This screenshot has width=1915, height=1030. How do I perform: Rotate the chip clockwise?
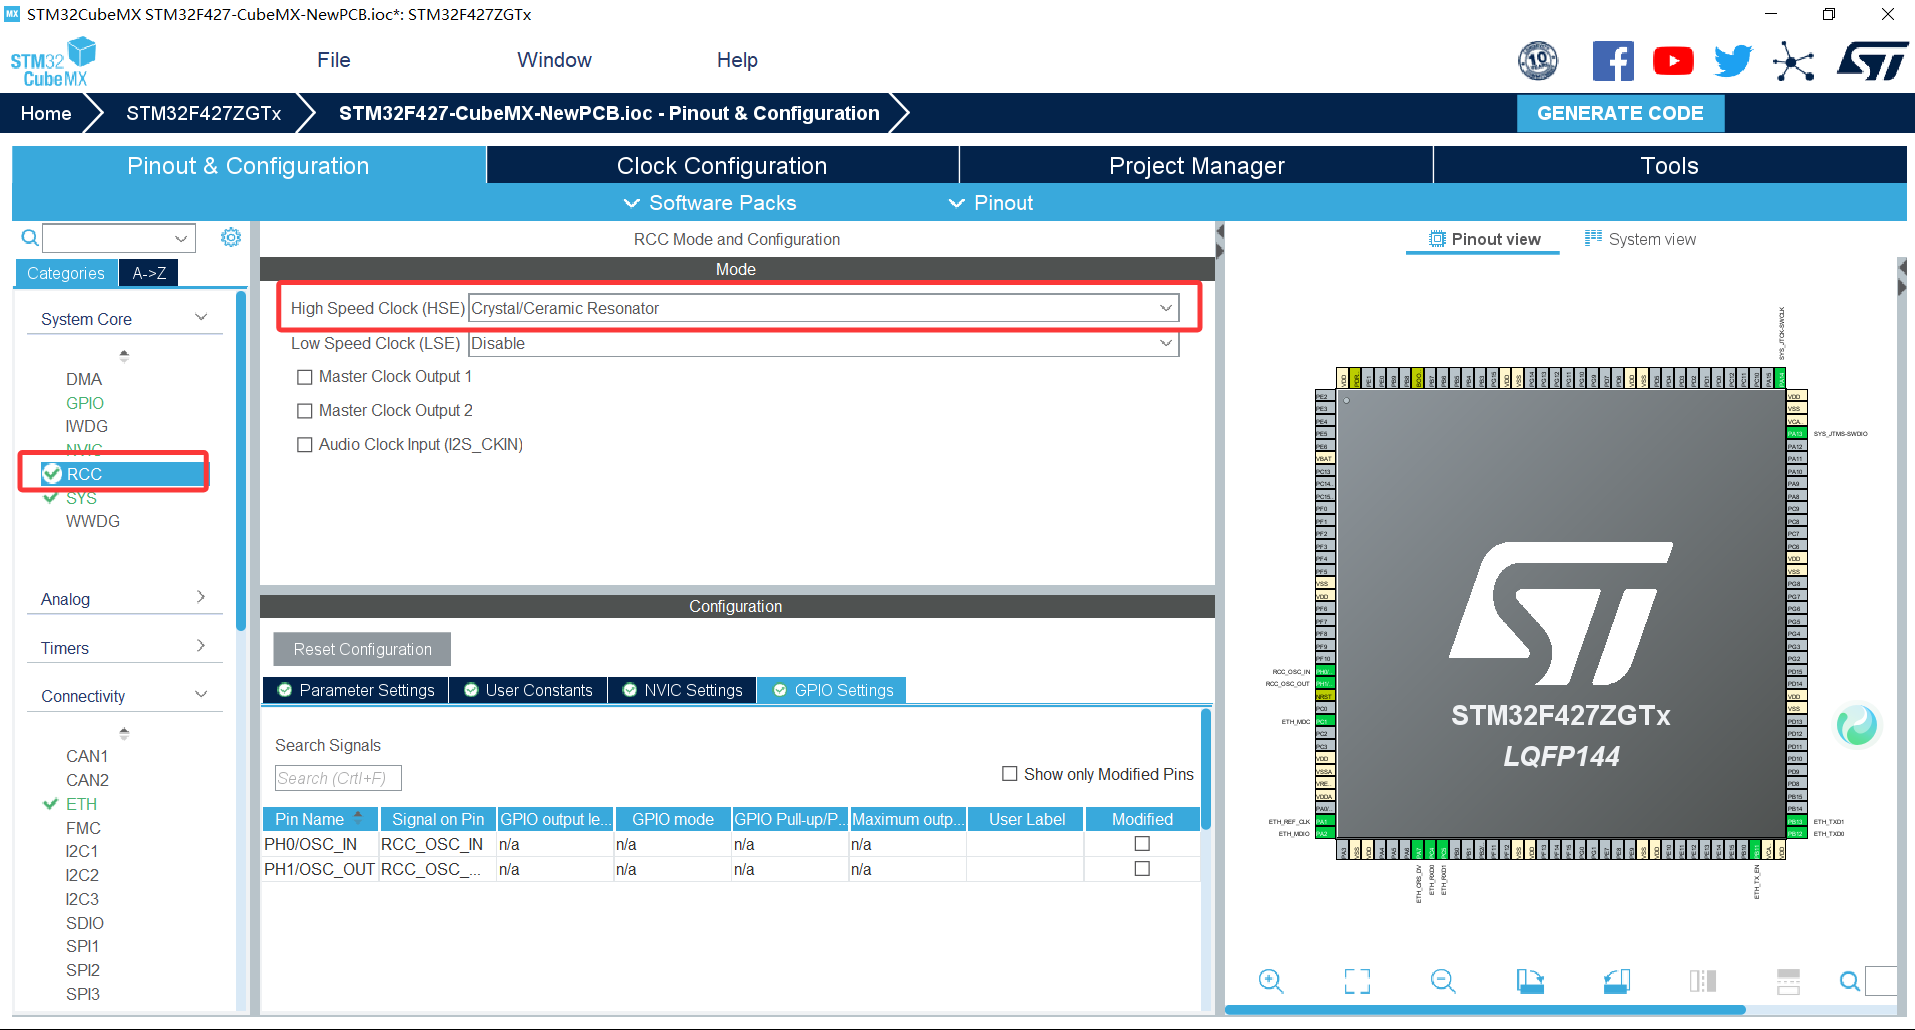coord(1530,981)
